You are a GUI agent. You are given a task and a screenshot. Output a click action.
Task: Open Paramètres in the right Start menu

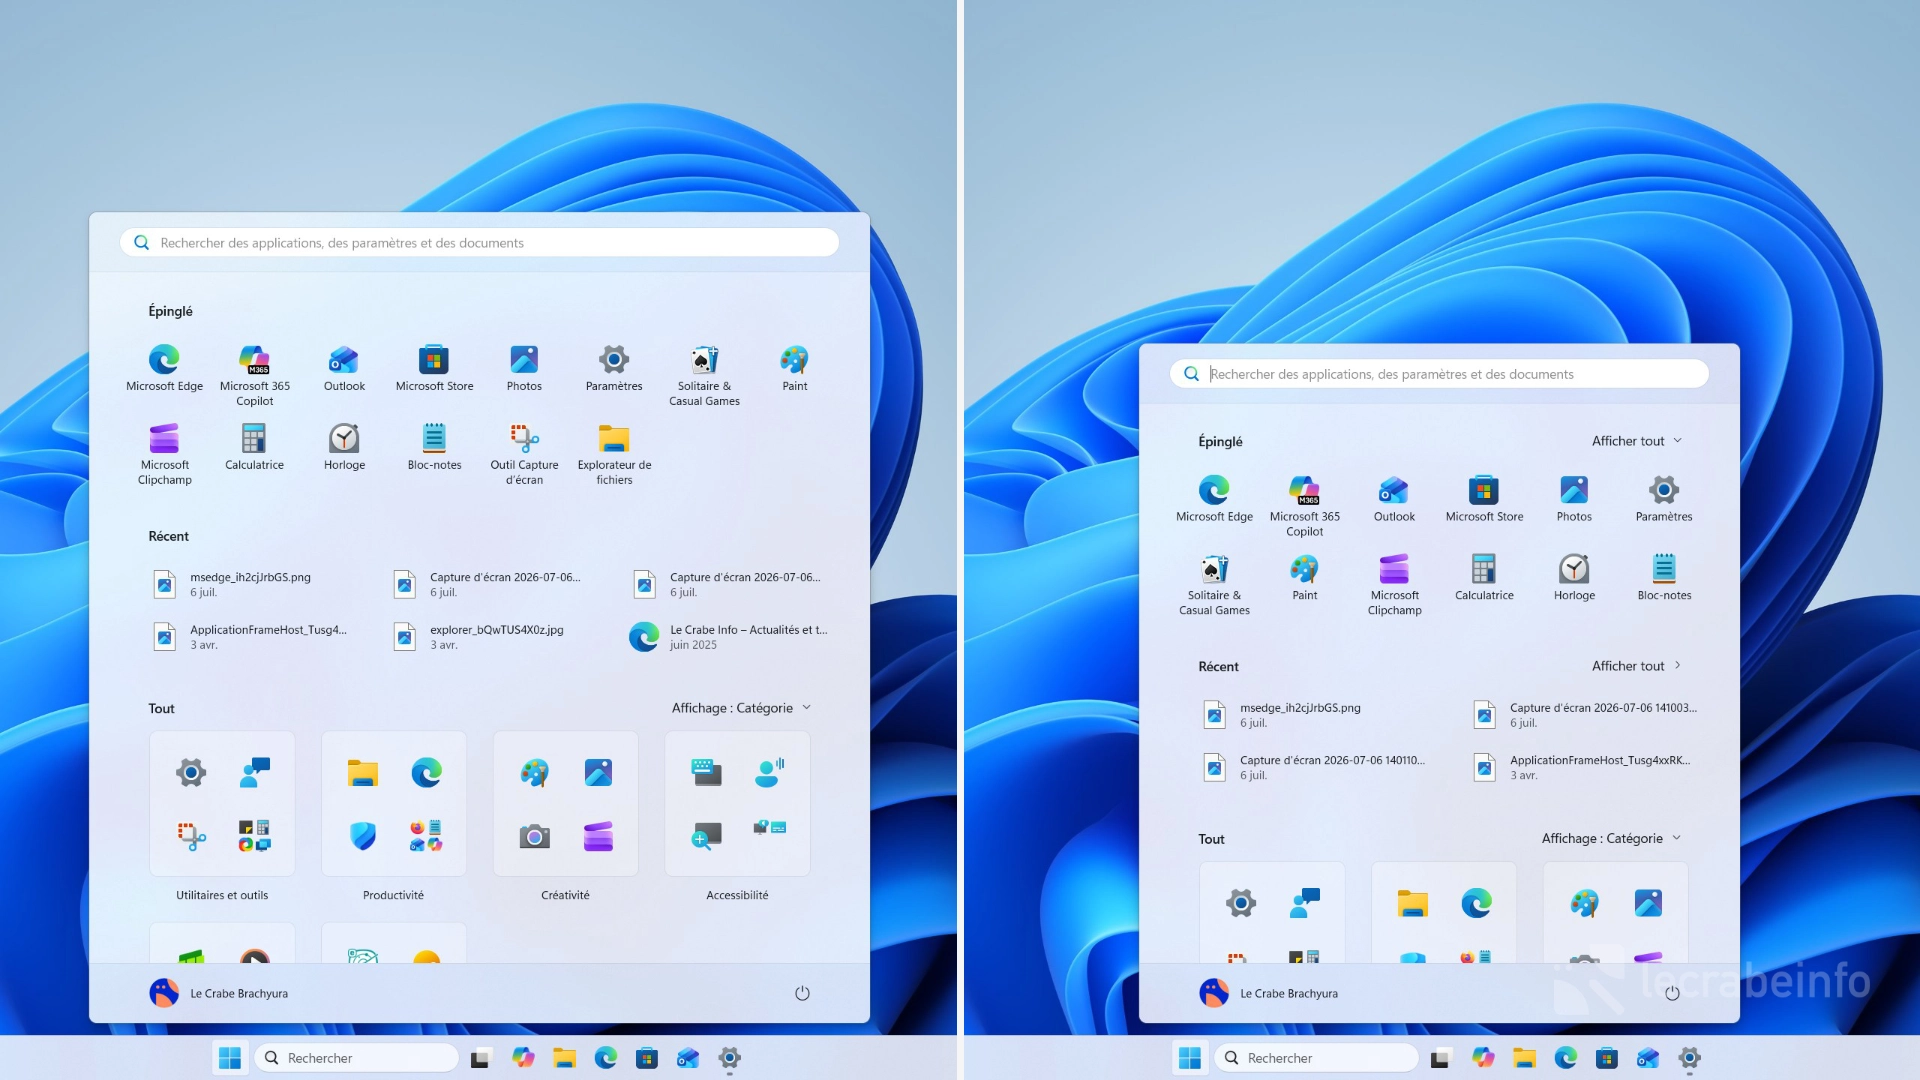click(x=1664, y=498)
